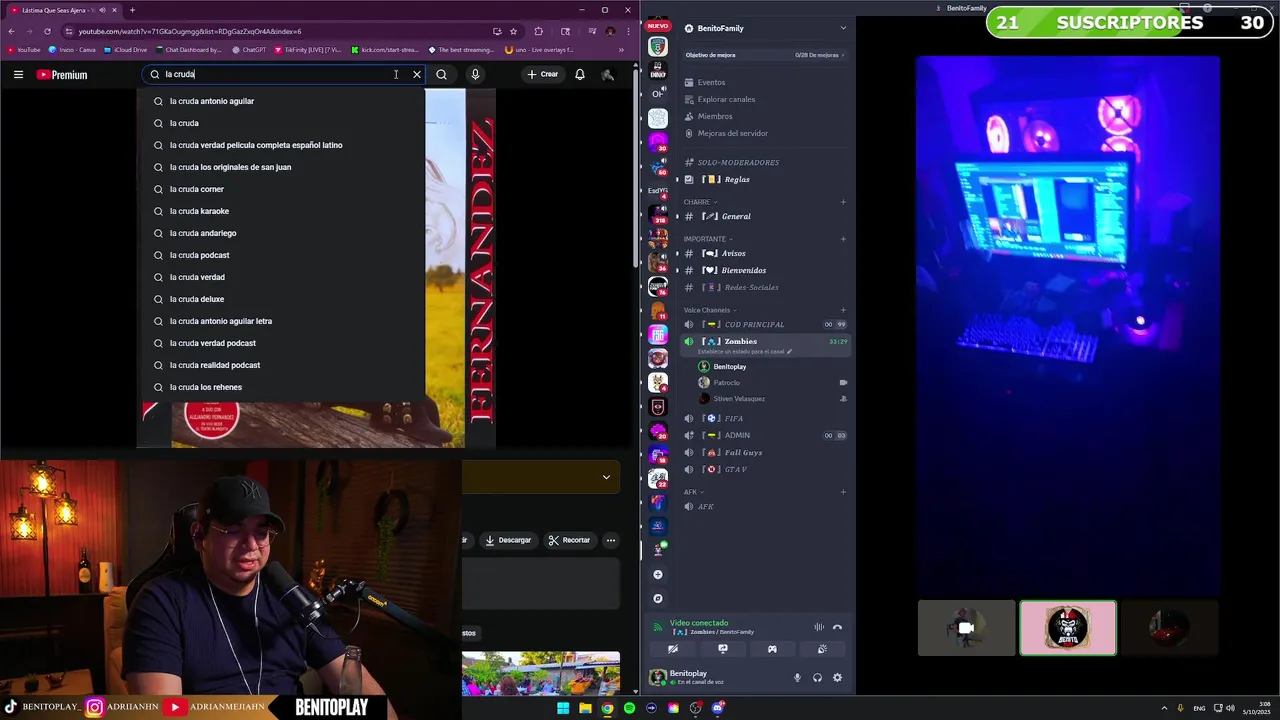
Task: Open the YouTube account avatar menu
Action: tap(608, 74)
